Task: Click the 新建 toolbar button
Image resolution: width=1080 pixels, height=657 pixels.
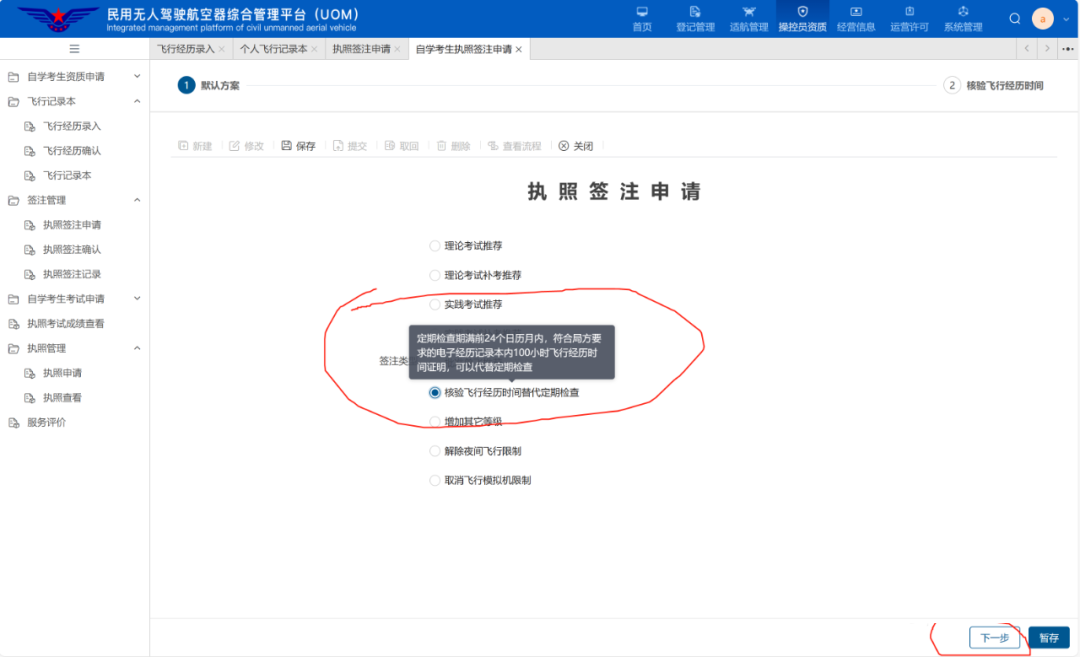Action: coord(196,146)
